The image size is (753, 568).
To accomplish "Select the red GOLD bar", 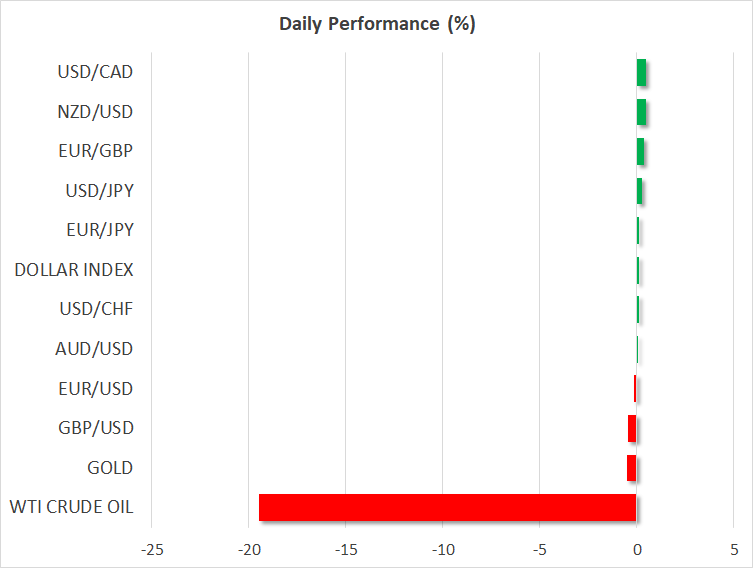I will 632,468.
